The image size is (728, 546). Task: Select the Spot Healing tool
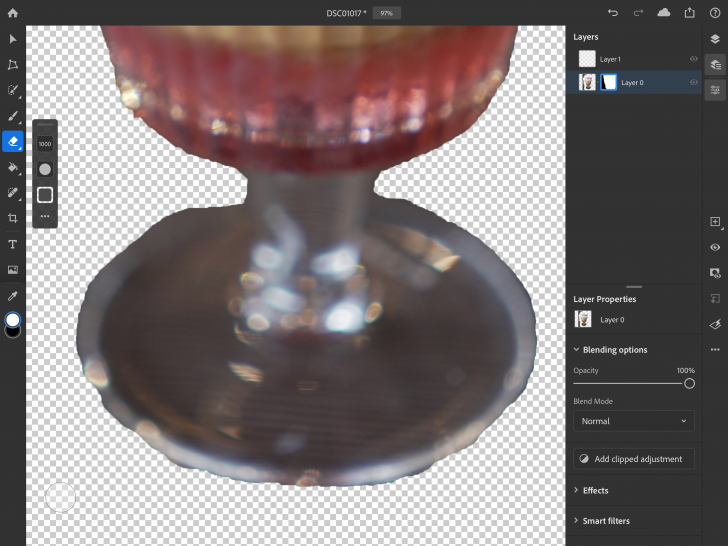pyautogui.click(x=13, y=192)
